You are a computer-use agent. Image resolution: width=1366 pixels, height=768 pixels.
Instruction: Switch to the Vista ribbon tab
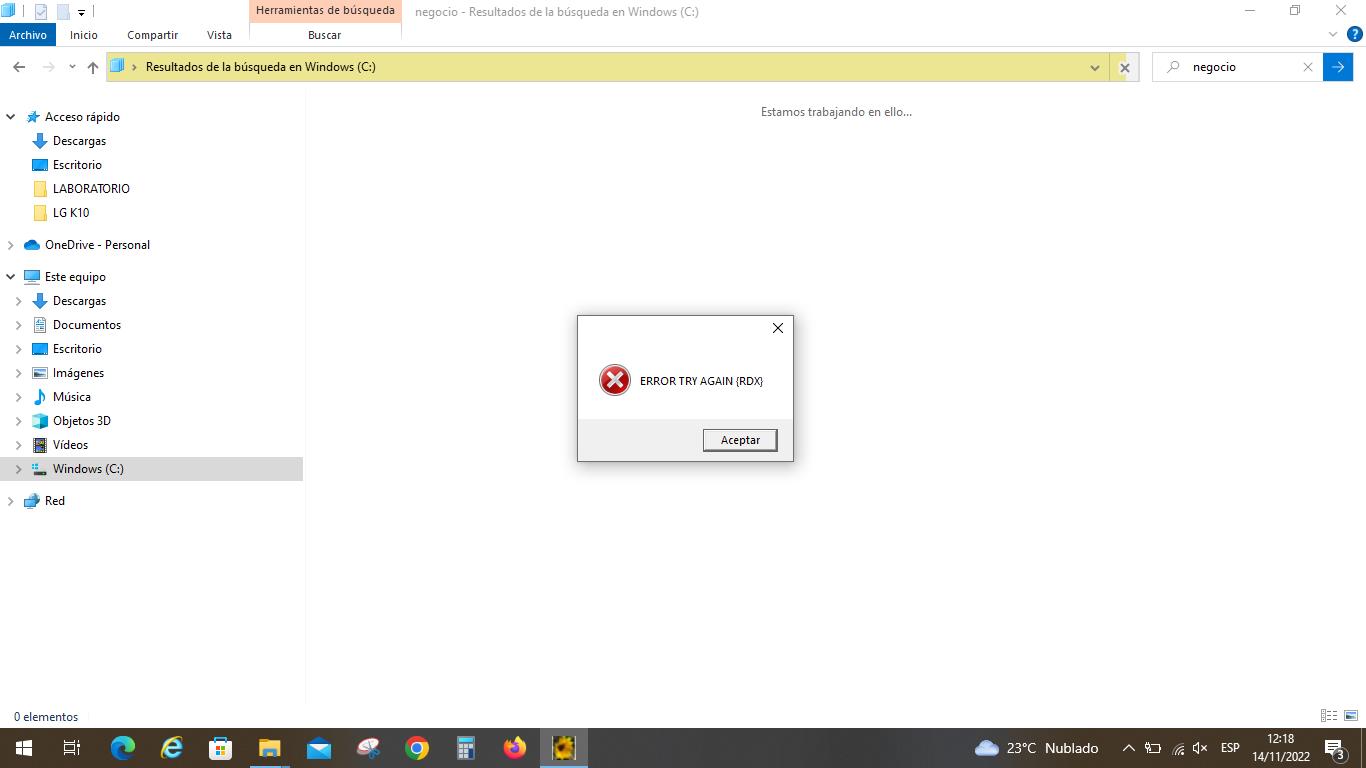pyautogui.click(x=219, y=35)
